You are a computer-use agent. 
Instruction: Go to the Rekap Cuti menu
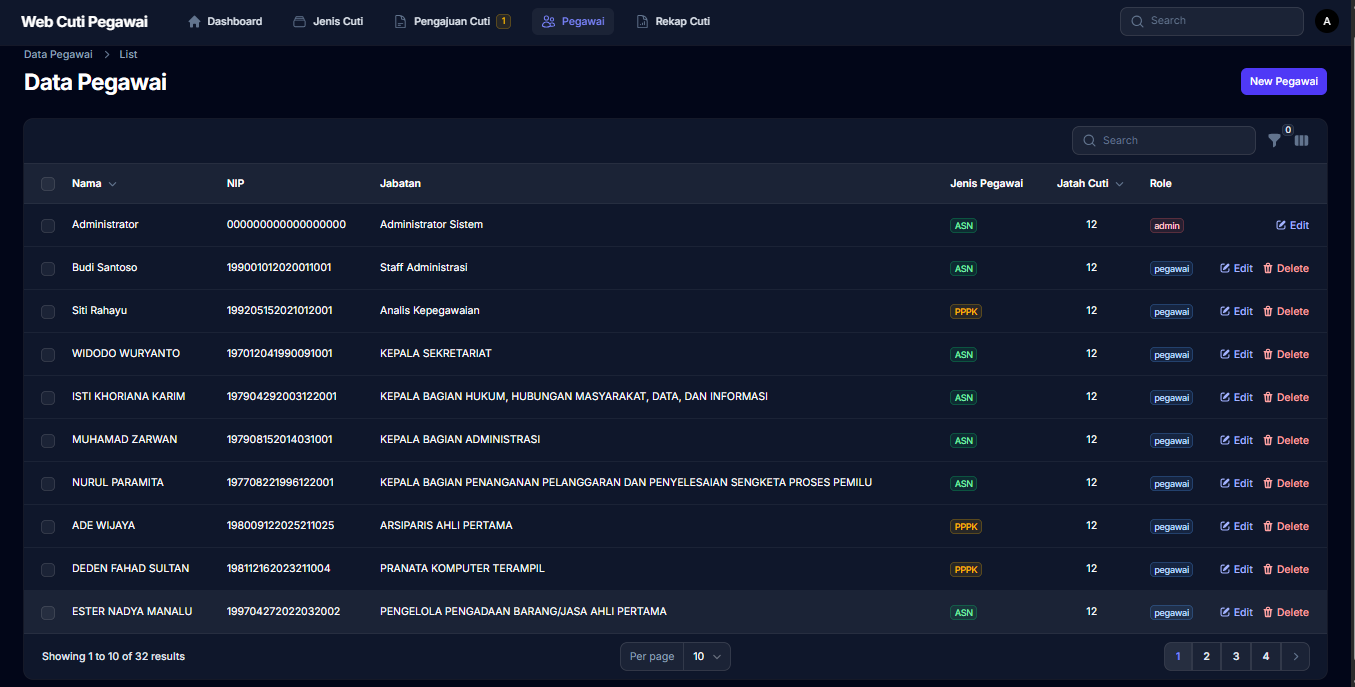pyautogui.click(x=673, y=22)
